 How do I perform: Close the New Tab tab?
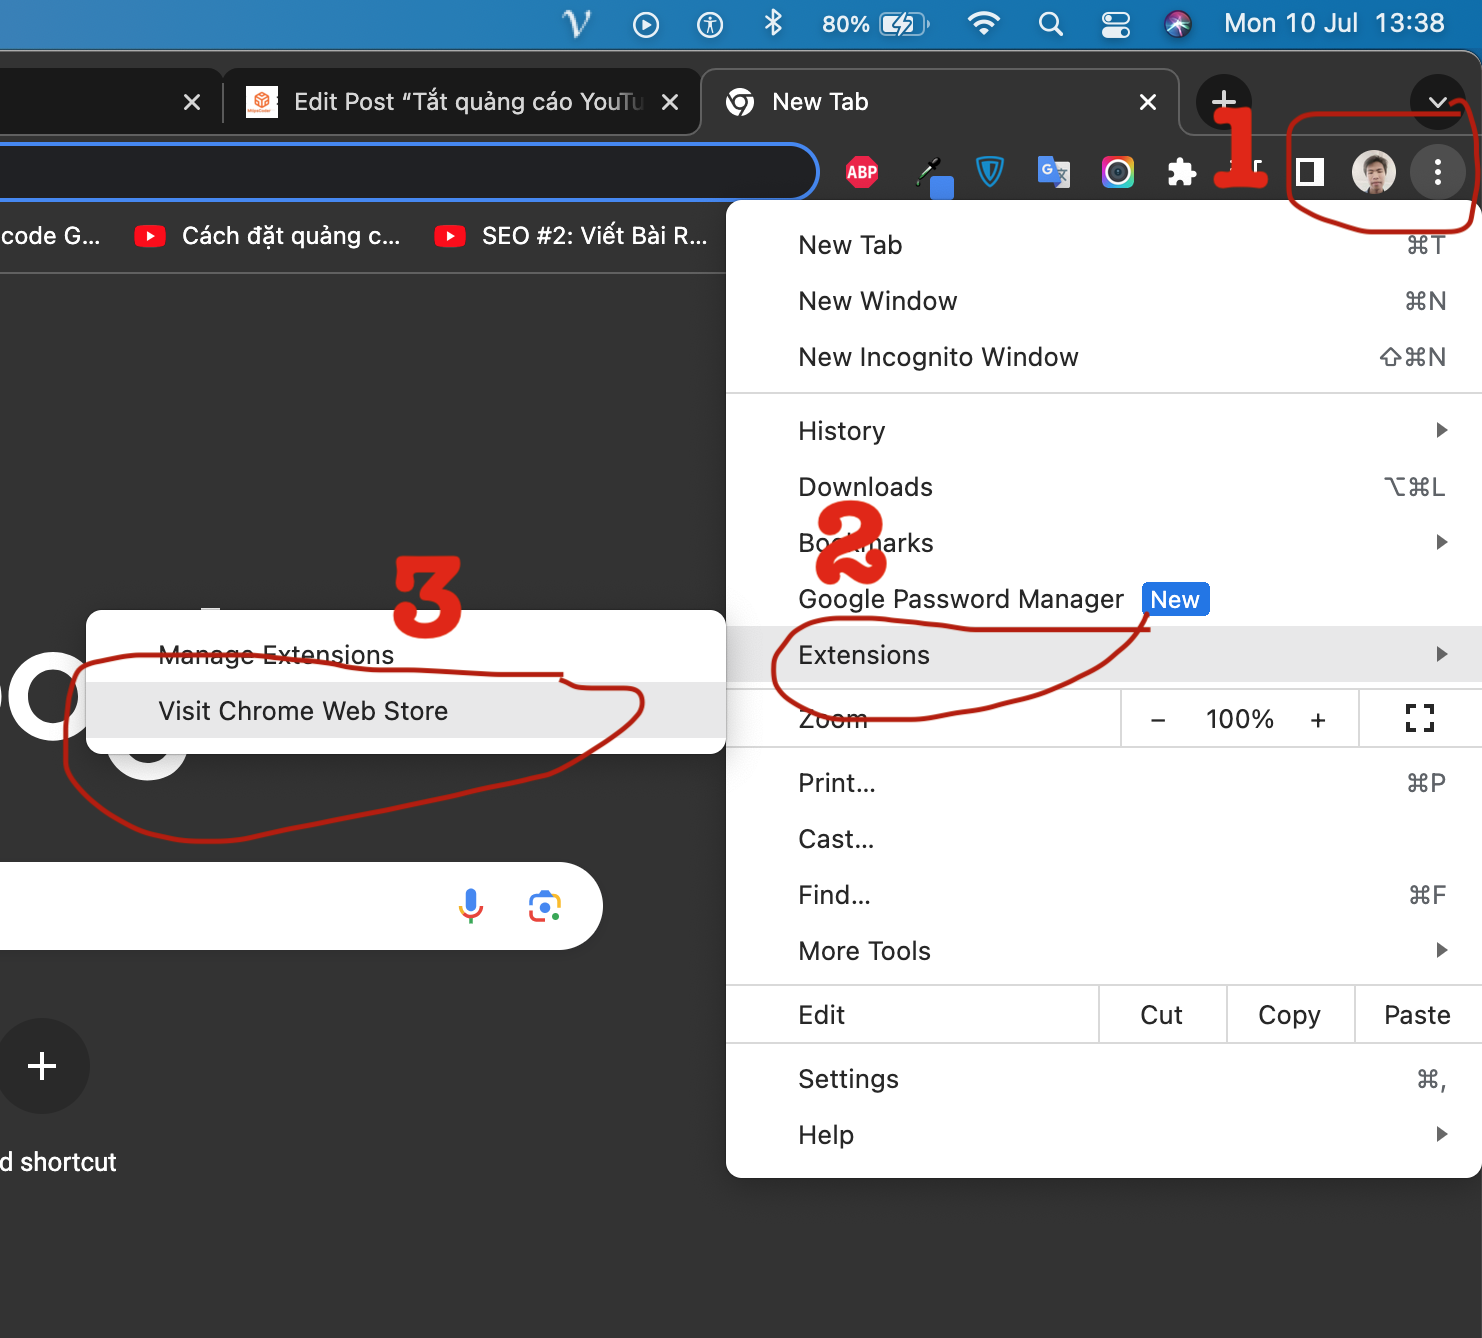click(x=1147, y=102)
